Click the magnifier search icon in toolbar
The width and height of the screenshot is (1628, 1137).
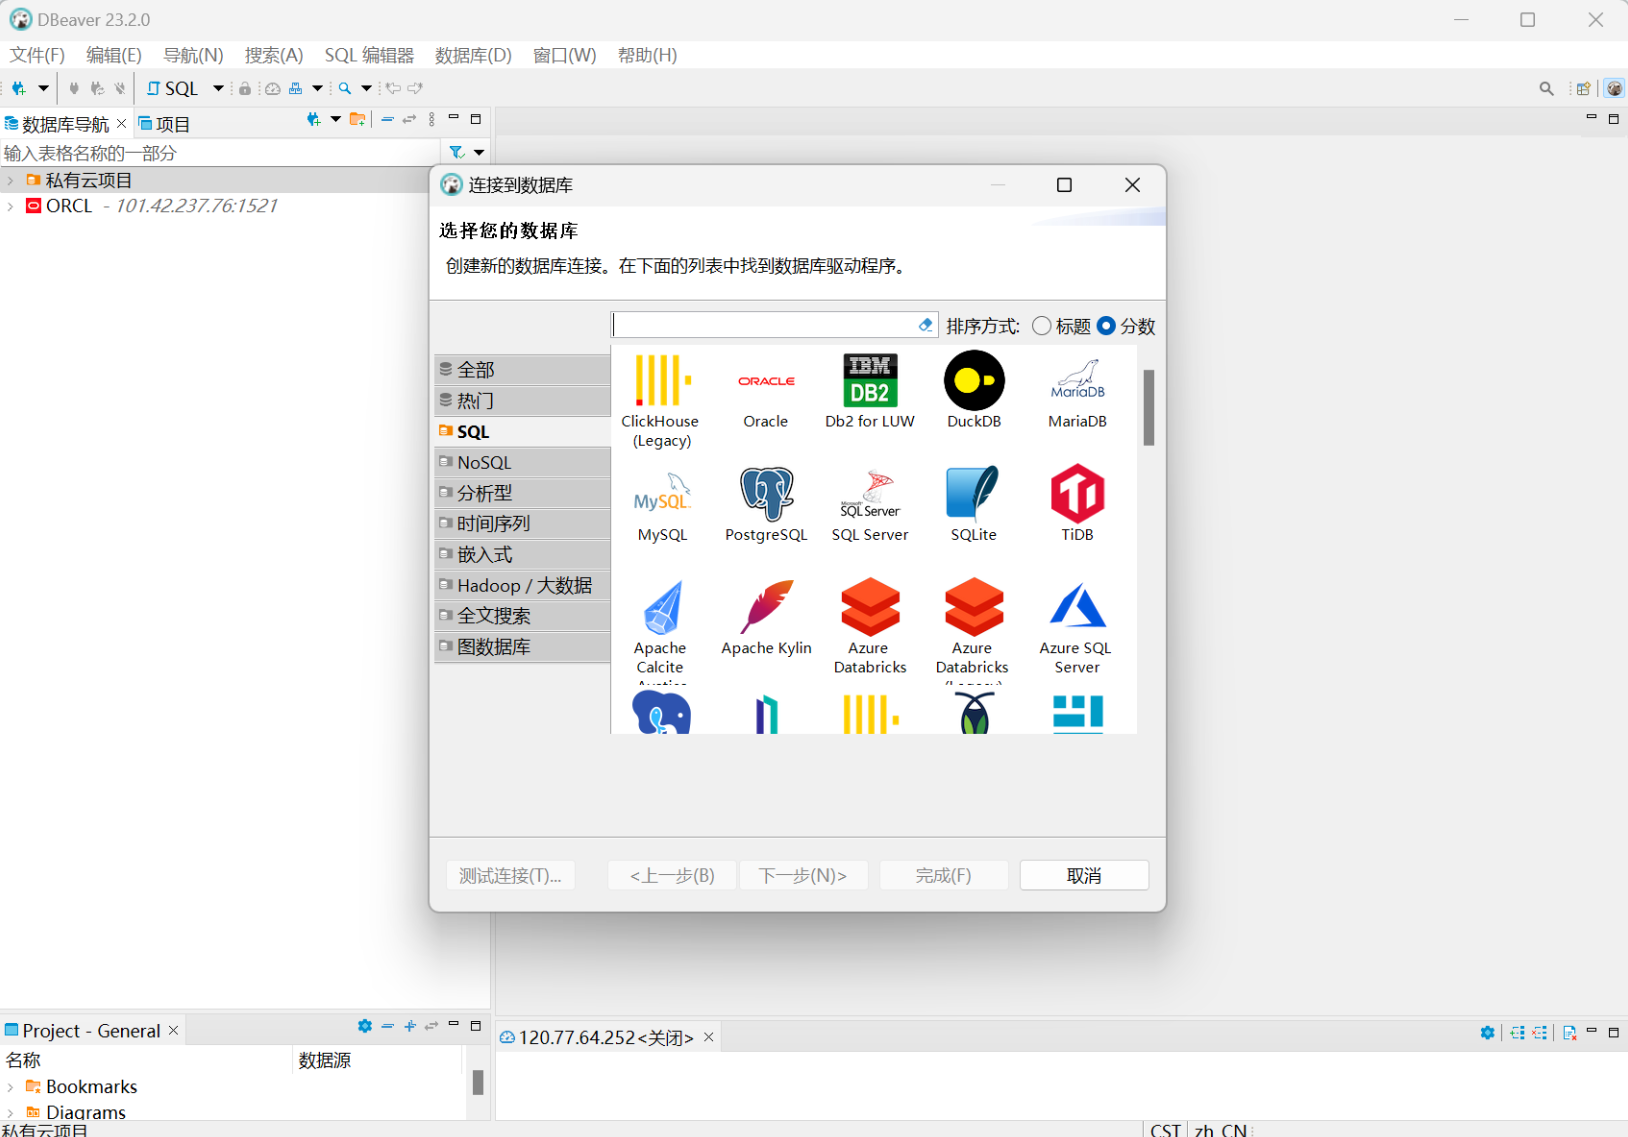click(x=345, y=88)
